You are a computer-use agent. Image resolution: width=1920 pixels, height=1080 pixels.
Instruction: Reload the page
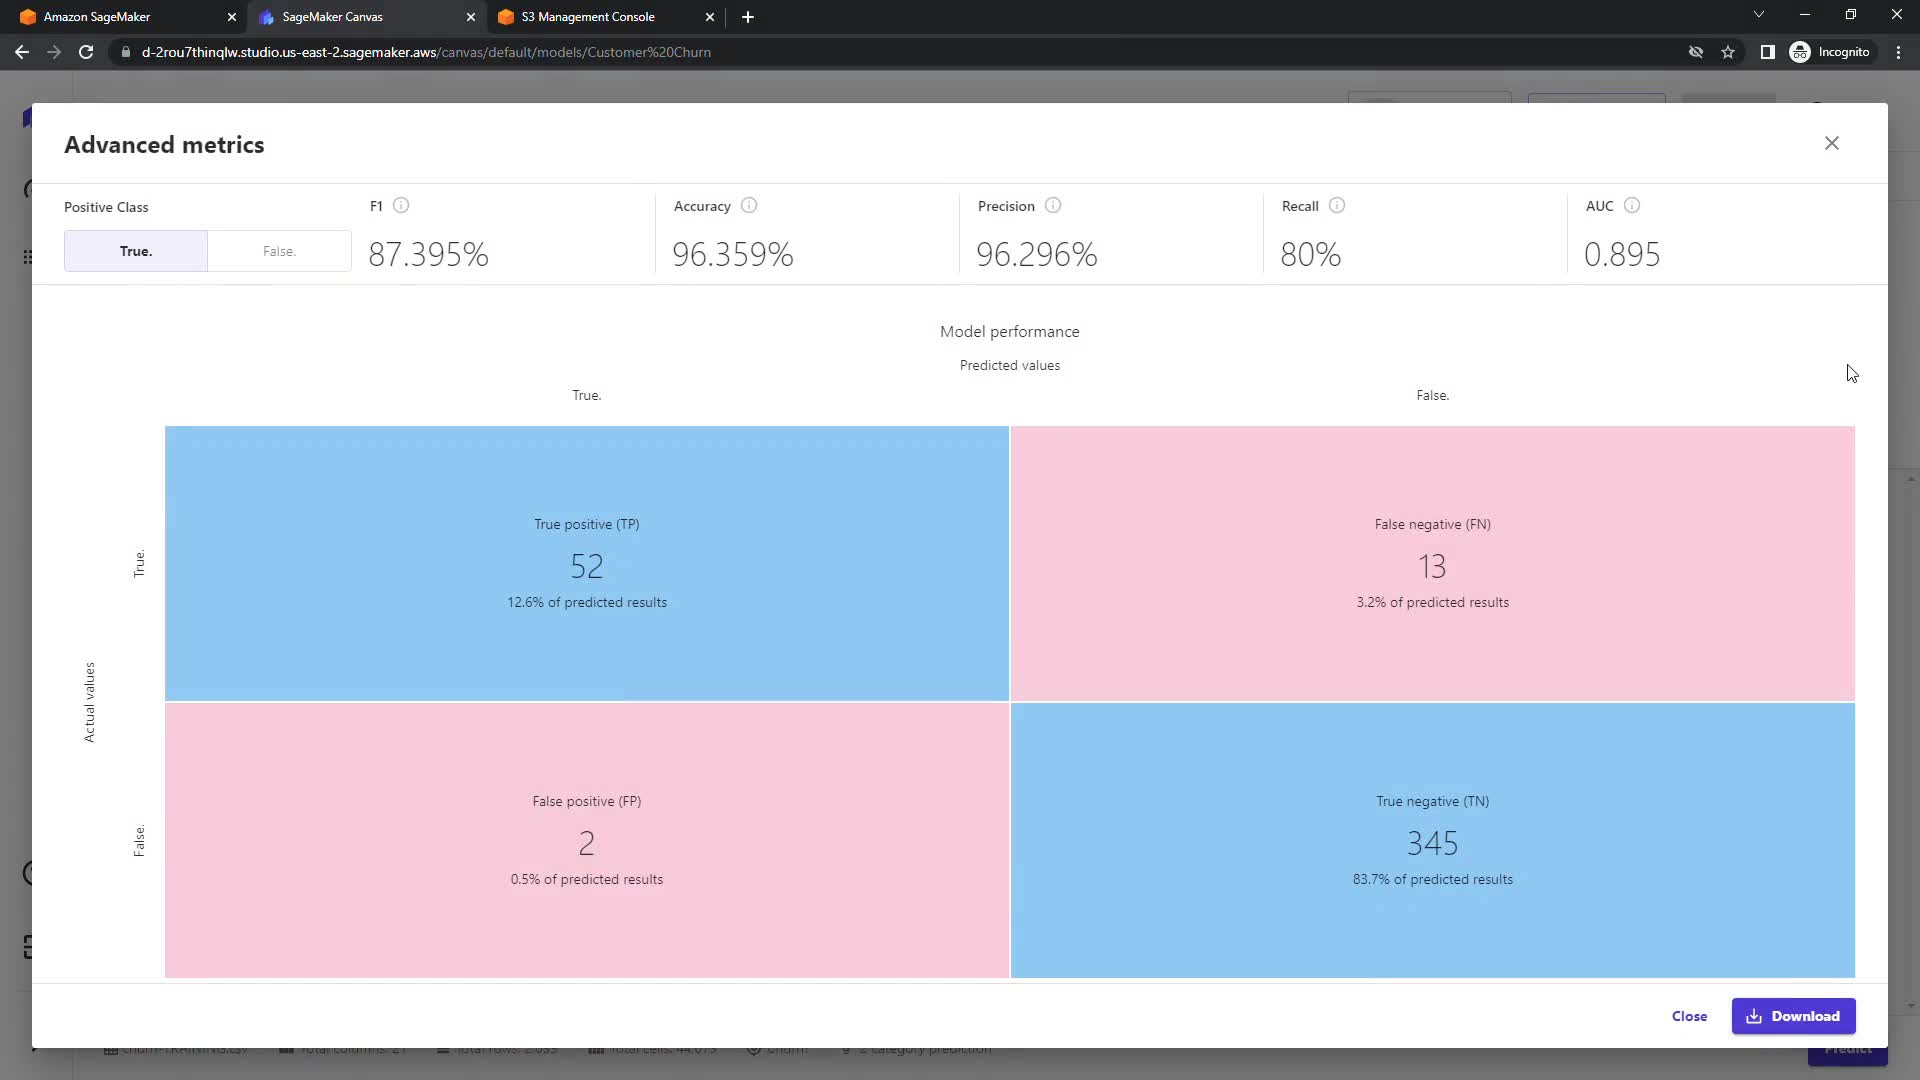coord(86,52)
